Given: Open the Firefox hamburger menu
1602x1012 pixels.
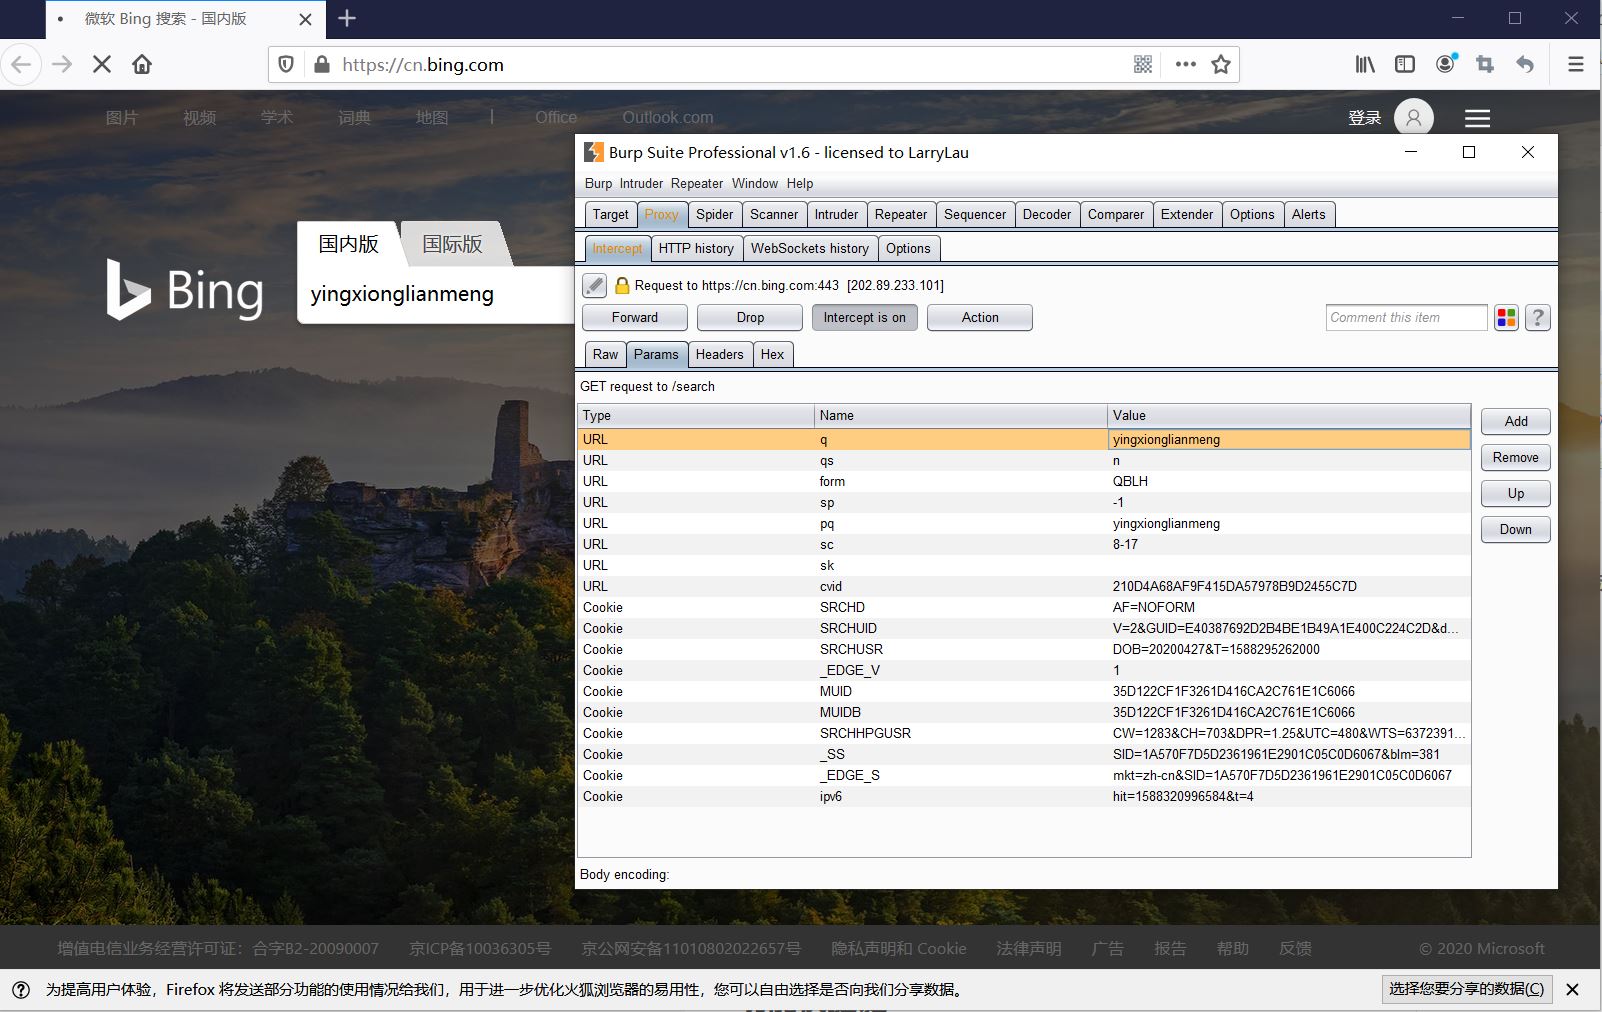Looking at the screenshot, I should 1576,64.
